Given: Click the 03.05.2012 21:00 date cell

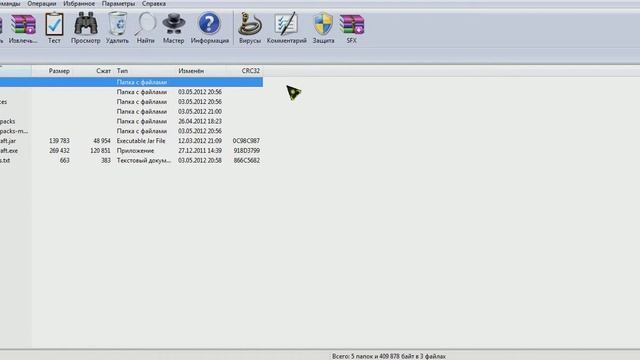Looking at the screenshot, I should (200, 111).
